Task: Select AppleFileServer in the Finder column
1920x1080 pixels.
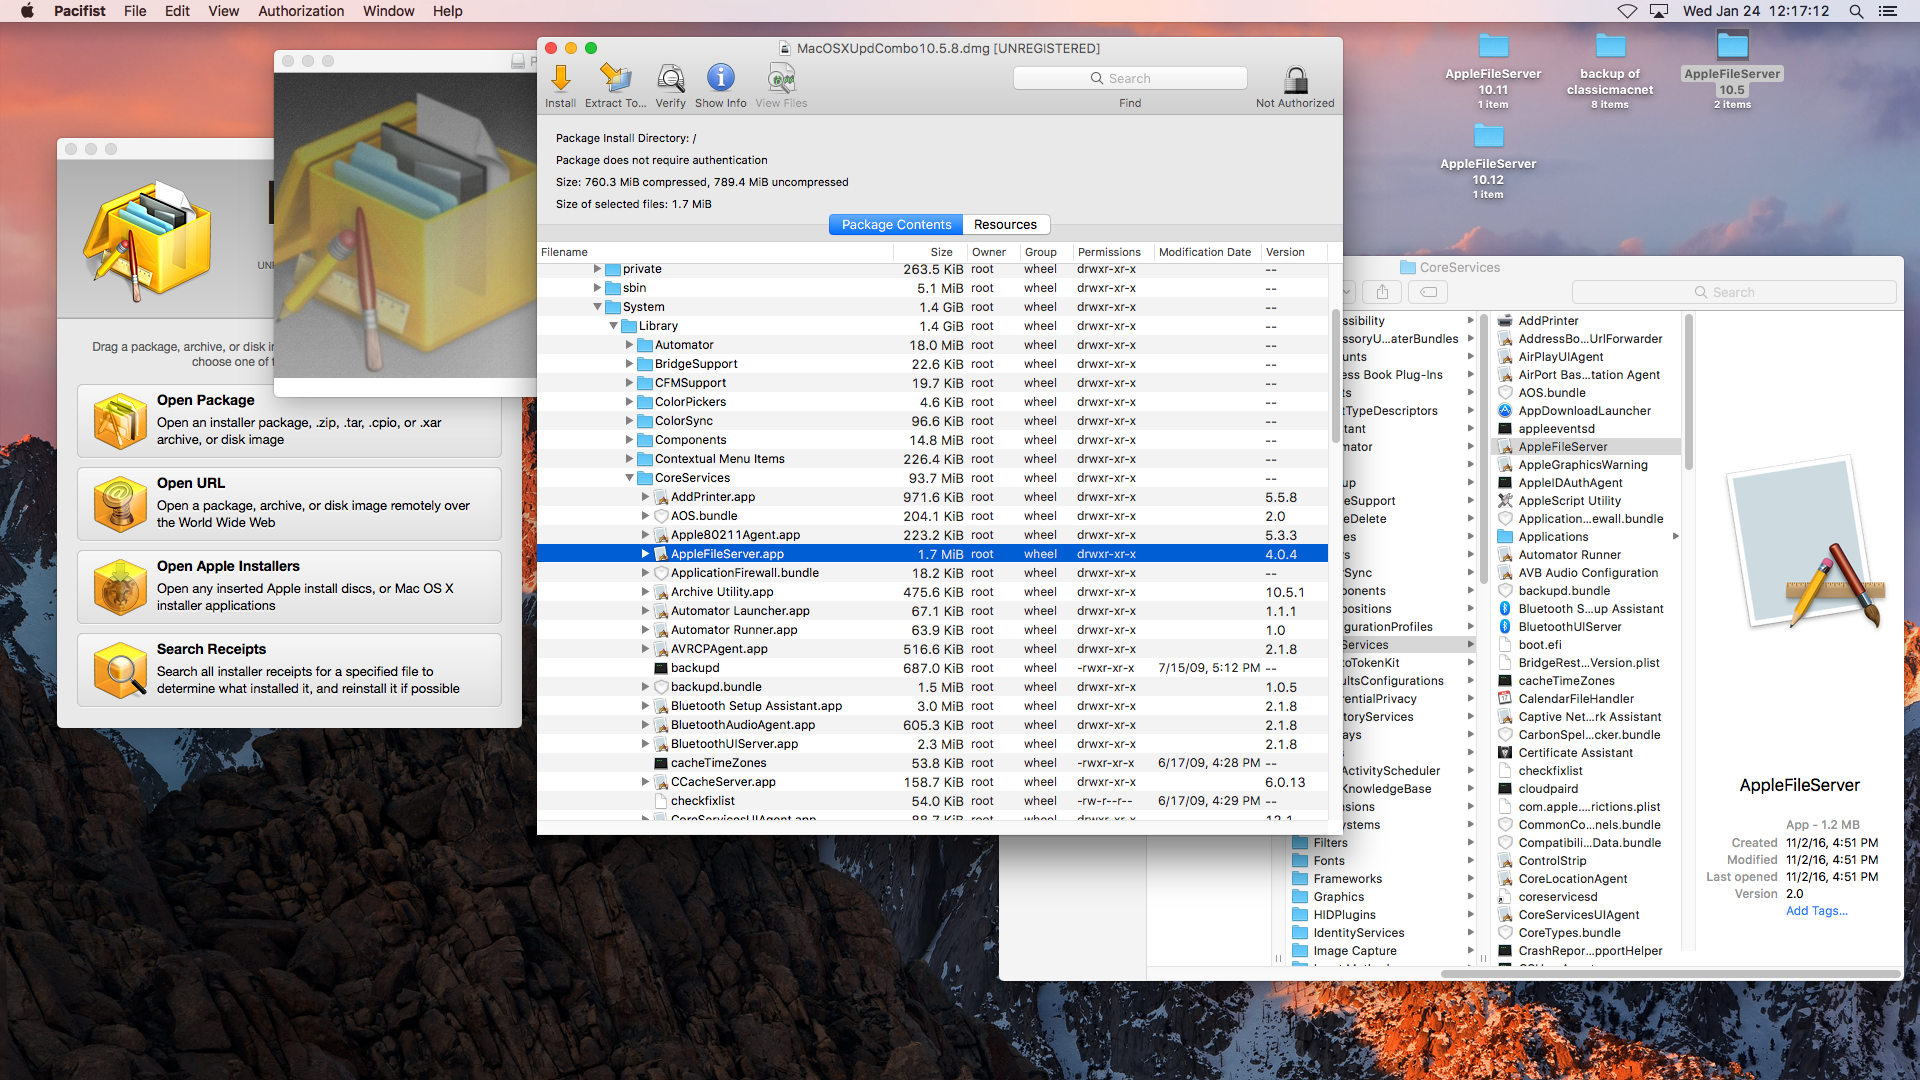Action: (1586, 447)
